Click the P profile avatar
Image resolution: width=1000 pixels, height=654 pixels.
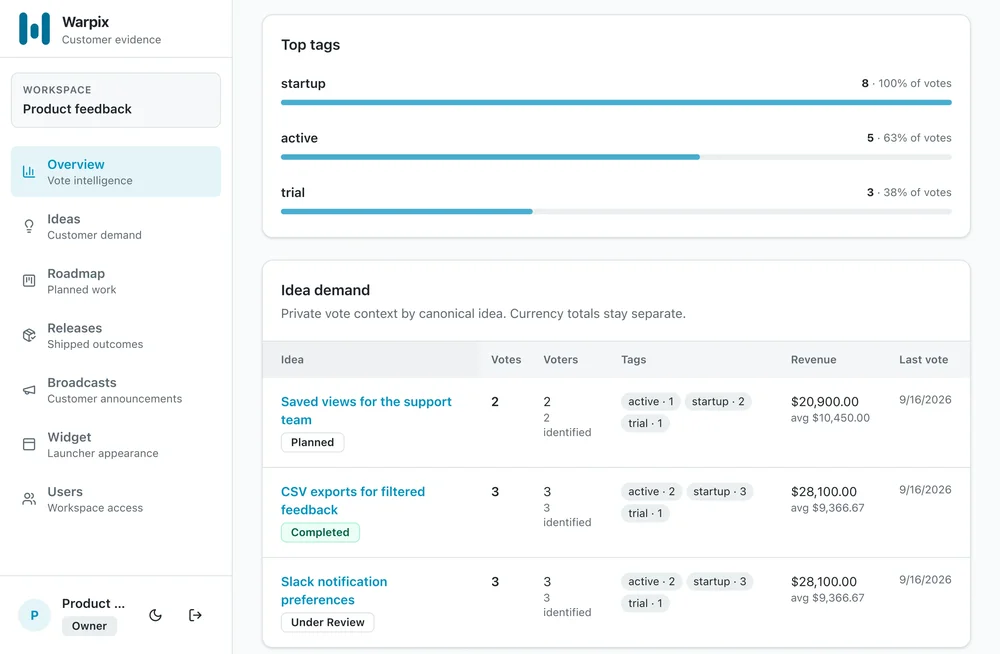click(34, 615)
